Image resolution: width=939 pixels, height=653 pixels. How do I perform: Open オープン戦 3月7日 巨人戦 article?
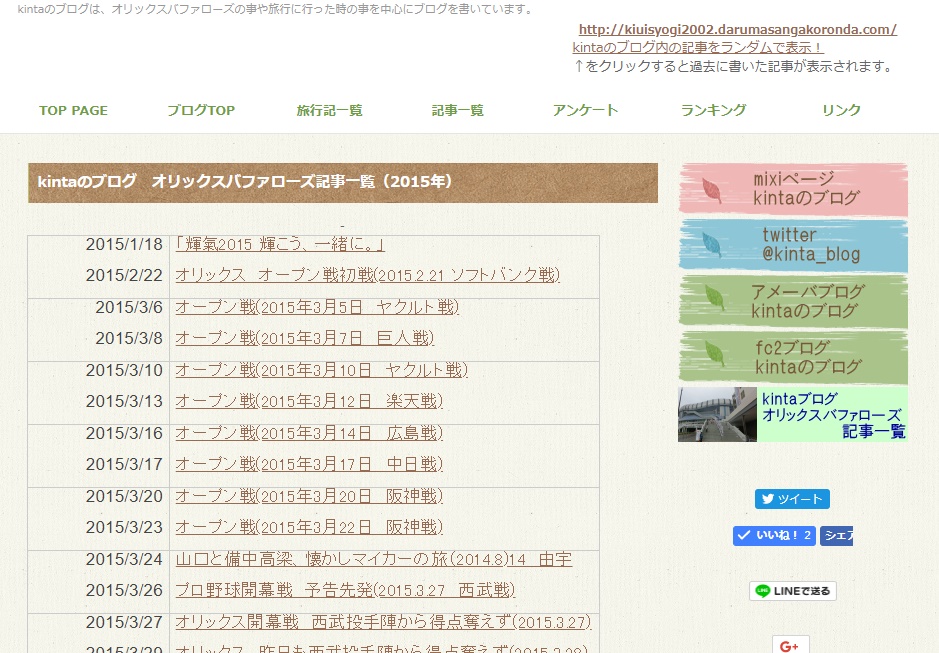click(x=305, y=338)
